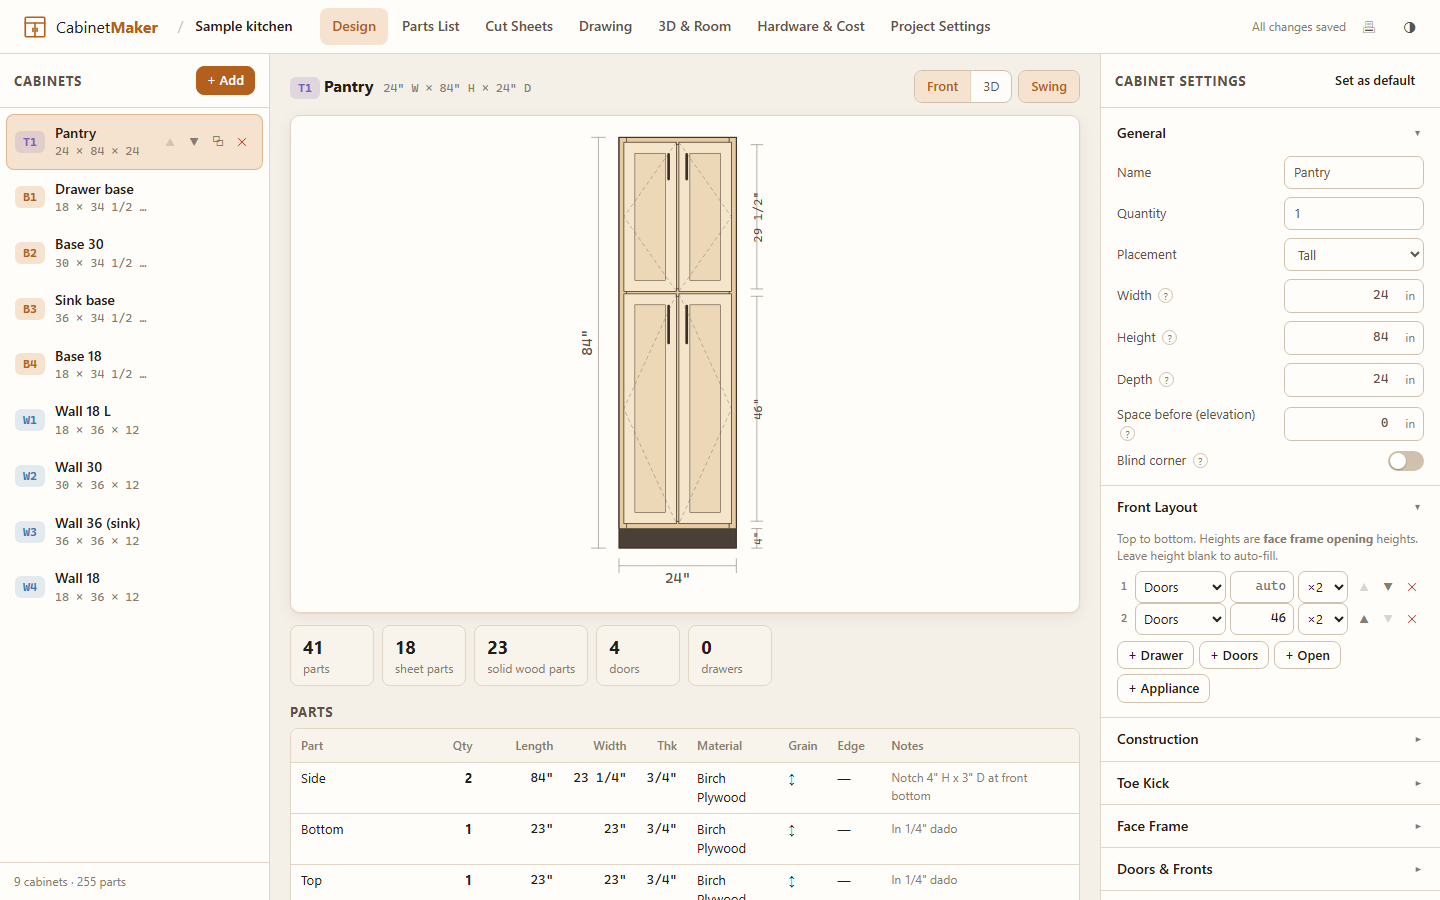Expand the Construction section
This screenshot has width=1440, height=900.
tap(1270, 740)
